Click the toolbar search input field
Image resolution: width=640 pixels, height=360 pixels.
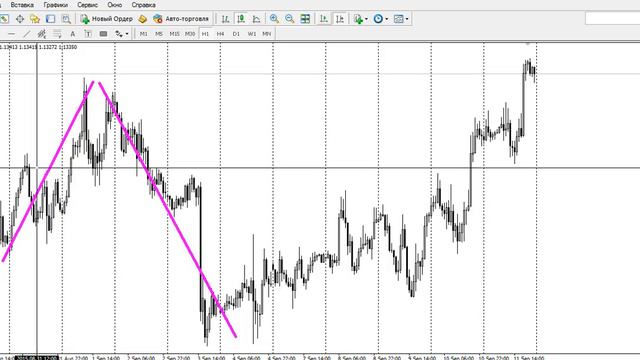pyautogui.click(x=612, y=18)
